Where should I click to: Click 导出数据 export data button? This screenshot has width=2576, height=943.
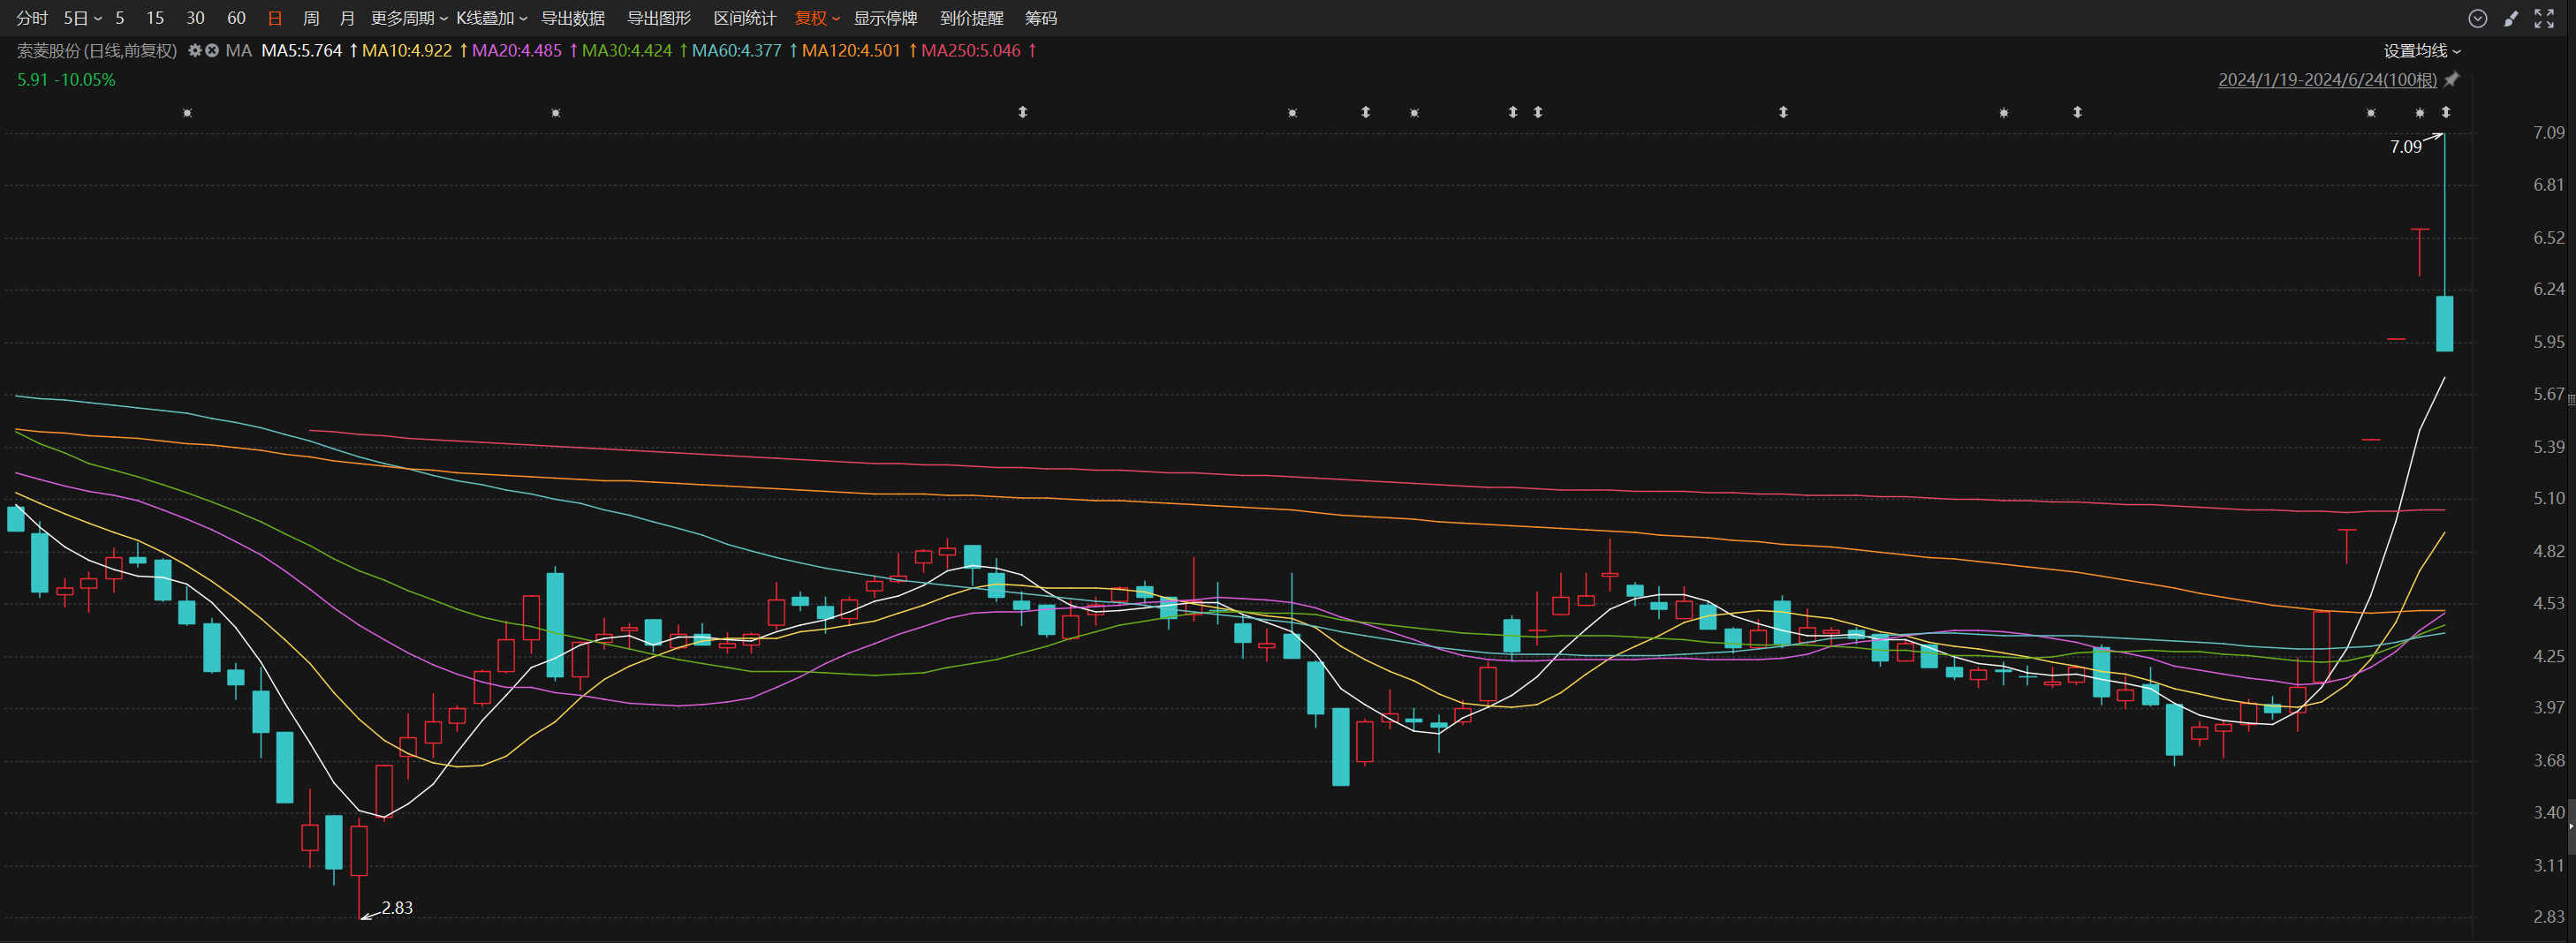pyautogui.click(x=573, y=18)
